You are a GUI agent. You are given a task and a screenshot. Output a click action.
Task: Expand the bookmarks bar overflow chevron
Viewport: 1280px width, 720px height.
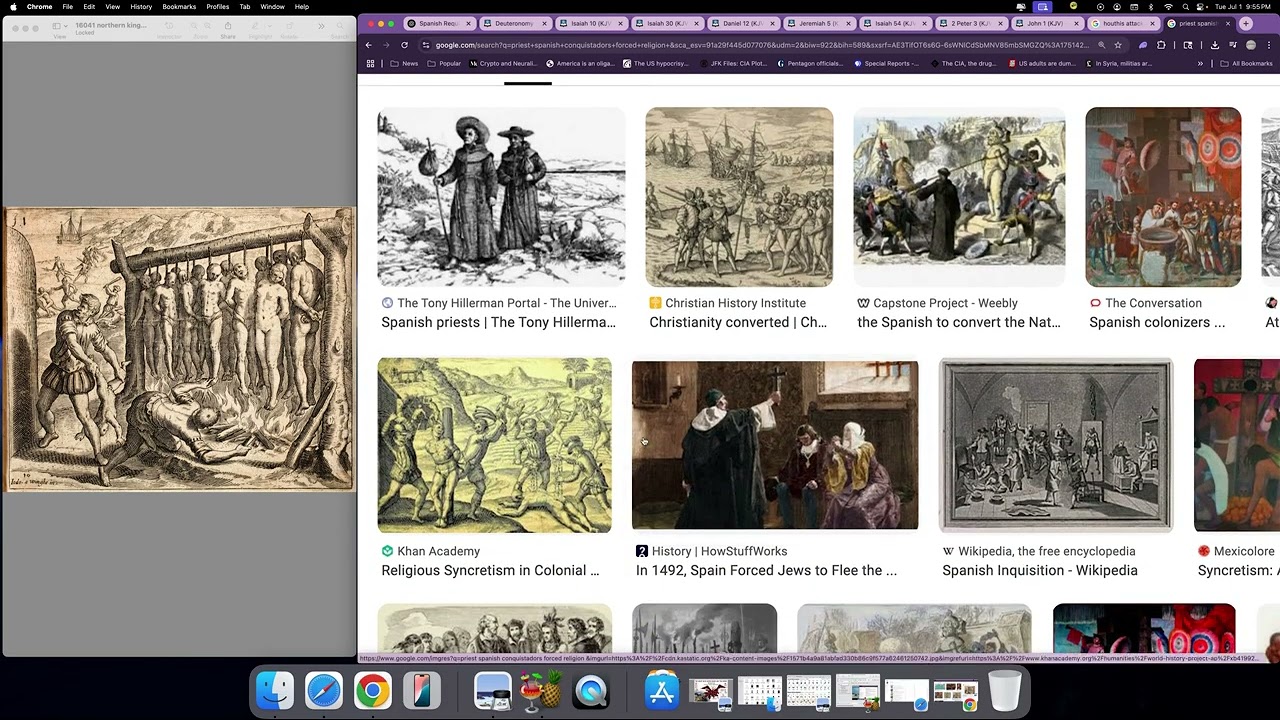tap(1200, 64)
